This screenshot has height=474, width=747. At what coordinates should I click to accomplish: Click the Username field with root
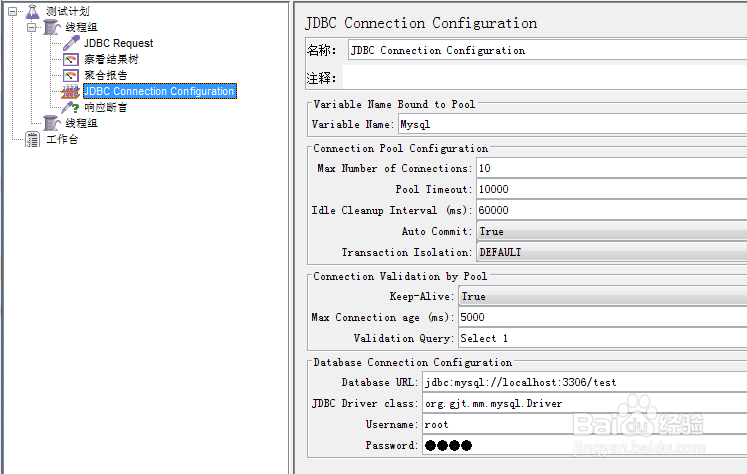point(585,424)
